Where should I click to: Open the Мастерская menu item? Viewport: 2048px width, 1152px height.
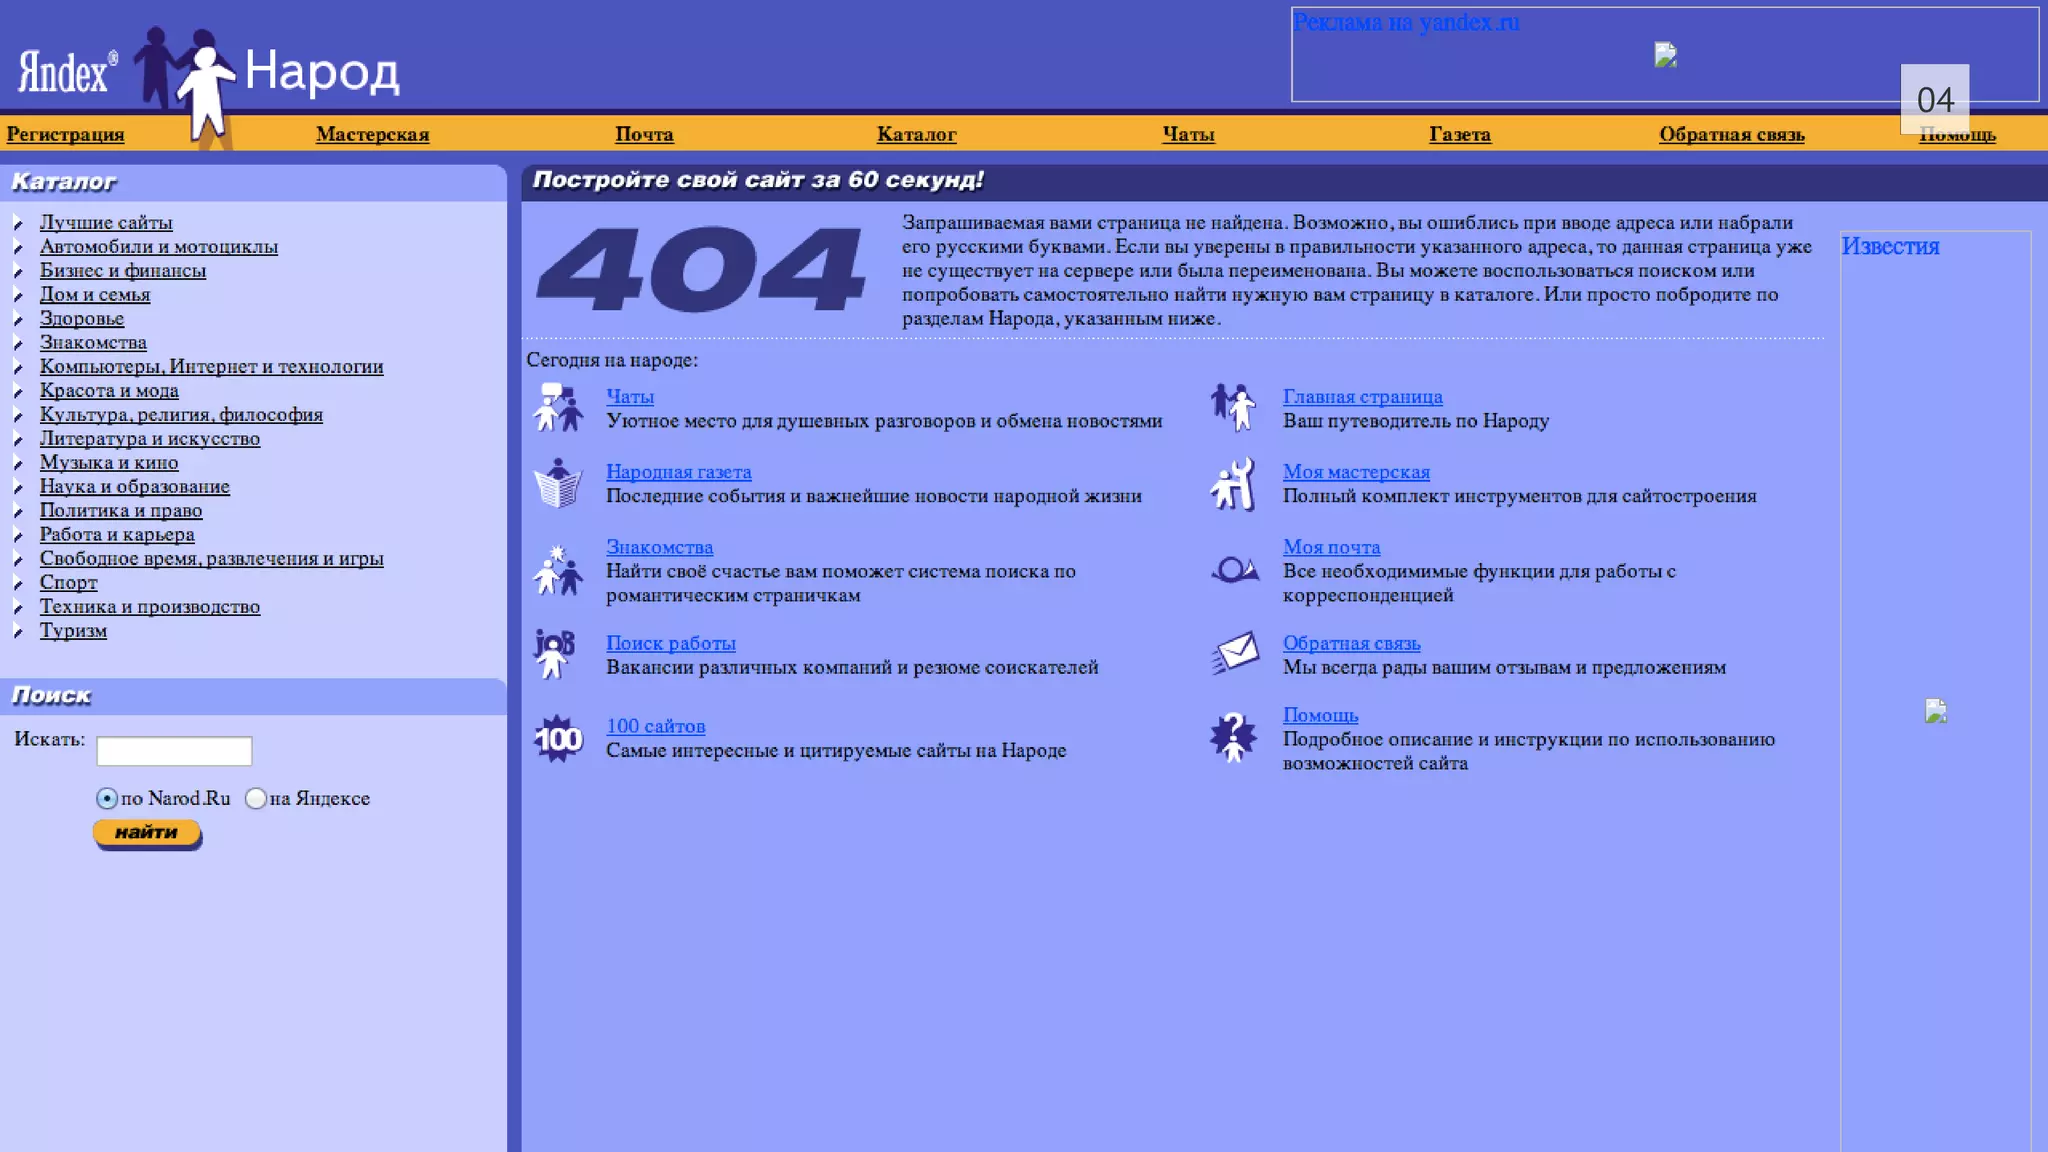click(372, 134)
